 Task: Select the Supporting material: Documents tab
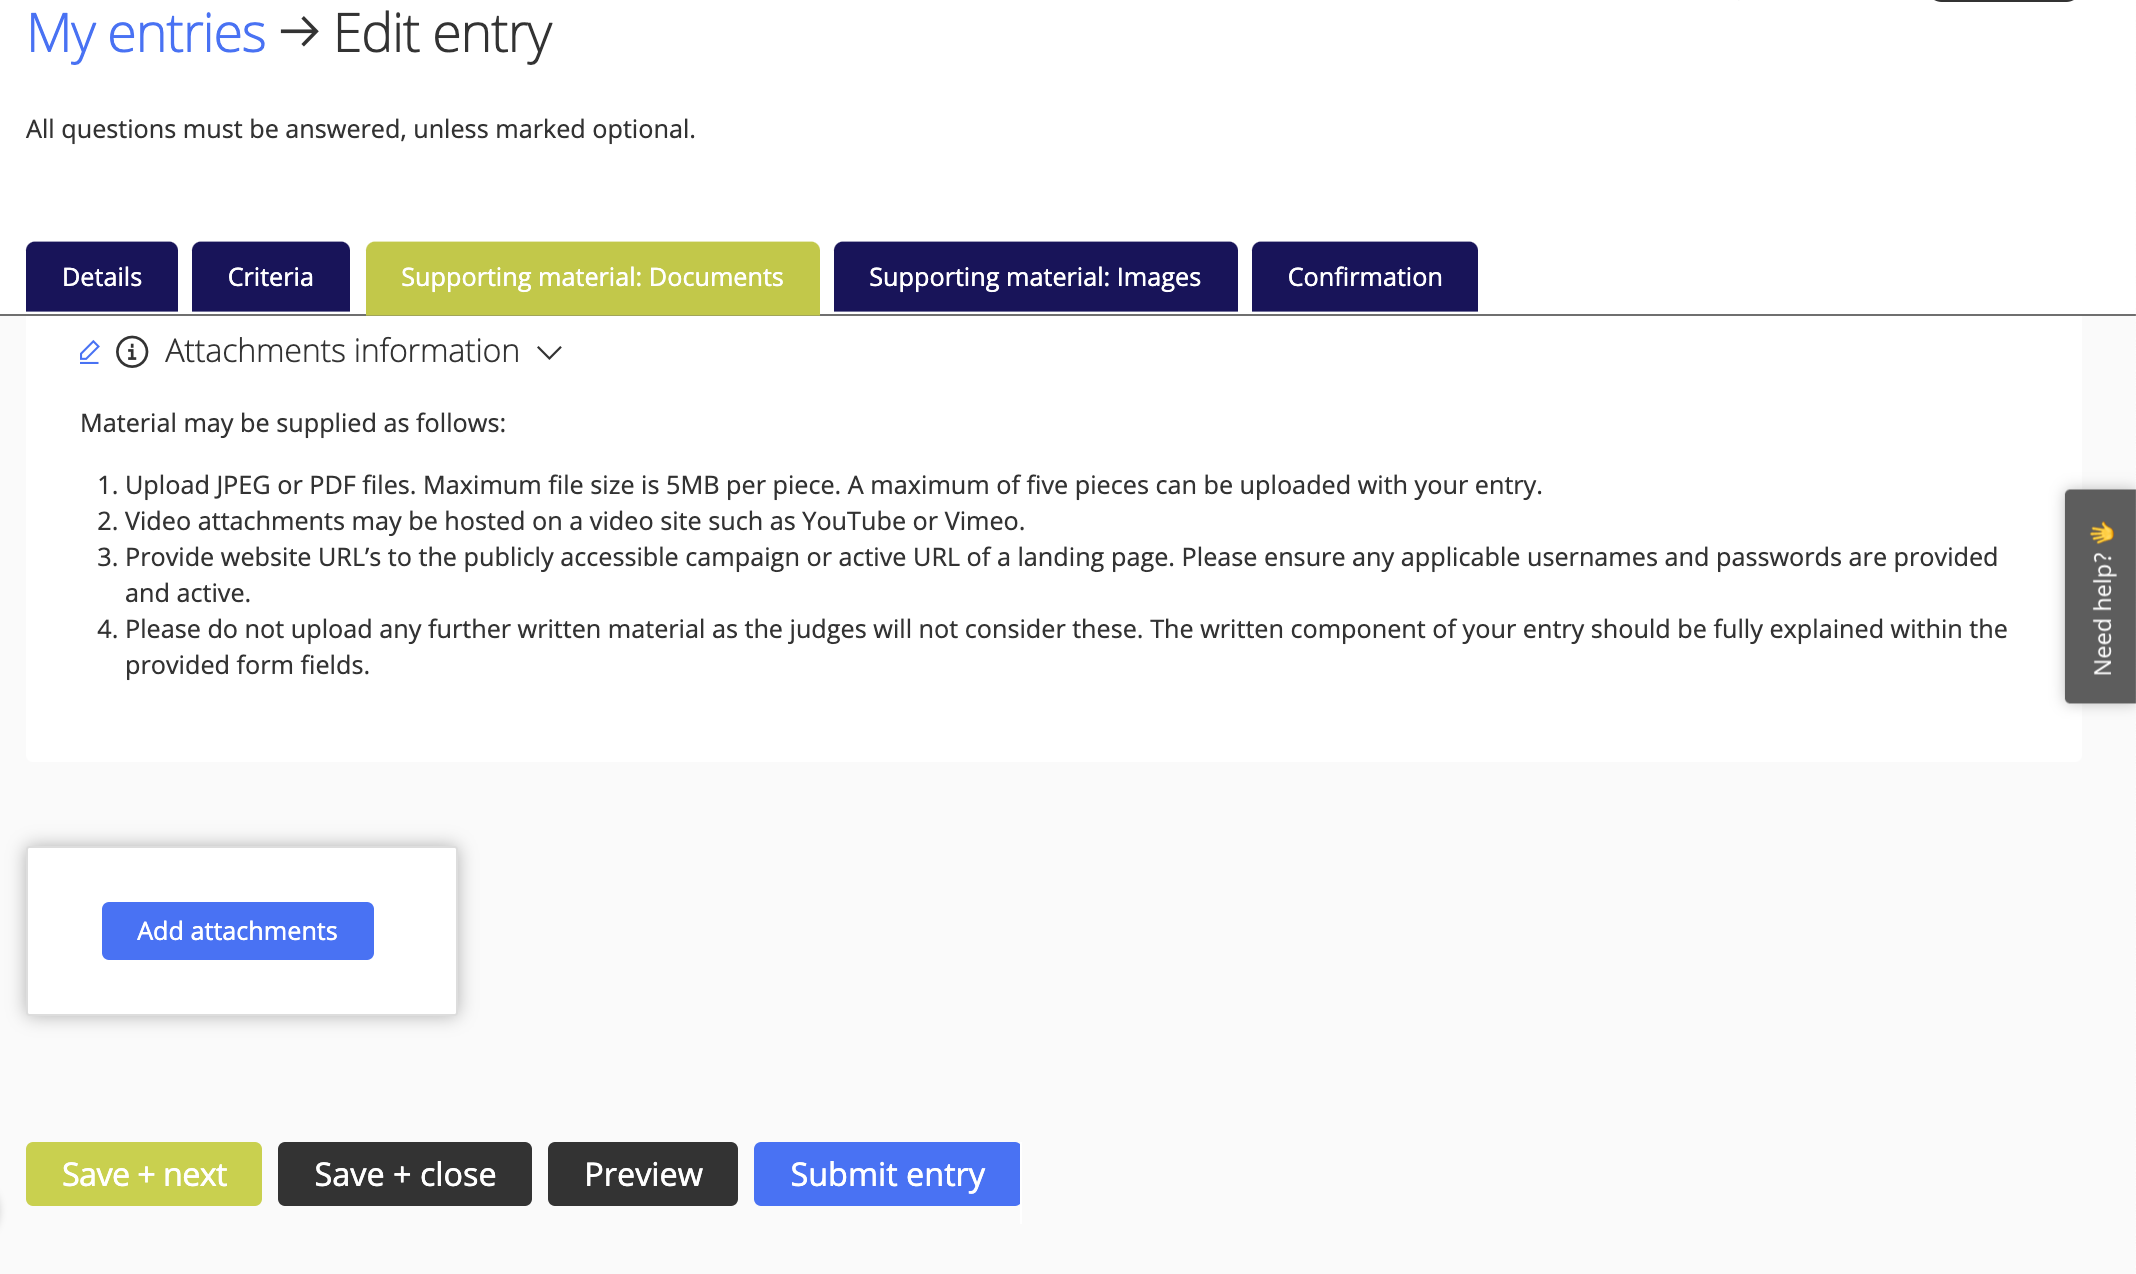point(591,276)
